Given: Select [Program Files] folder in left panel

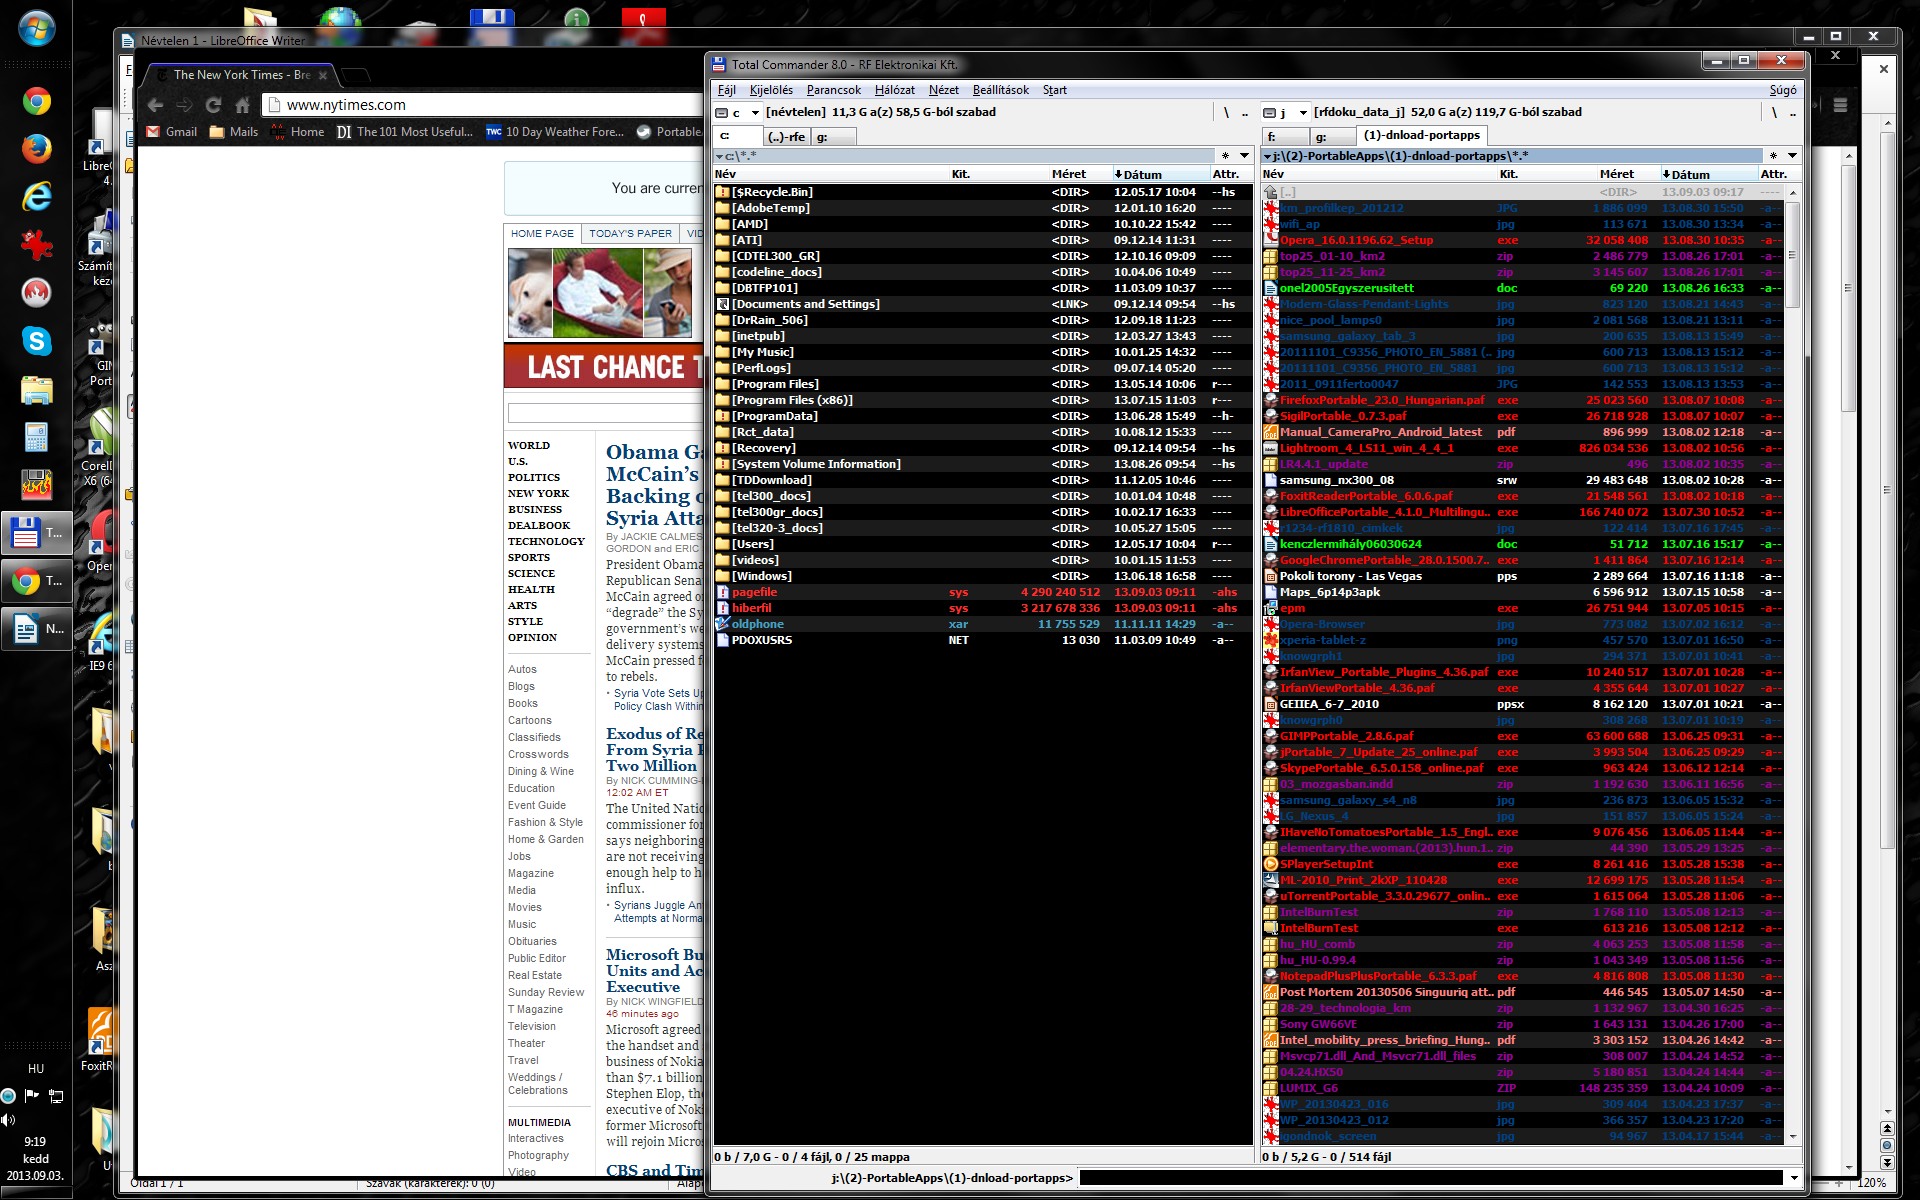Looking at the screenshot, I should (982, 384).
